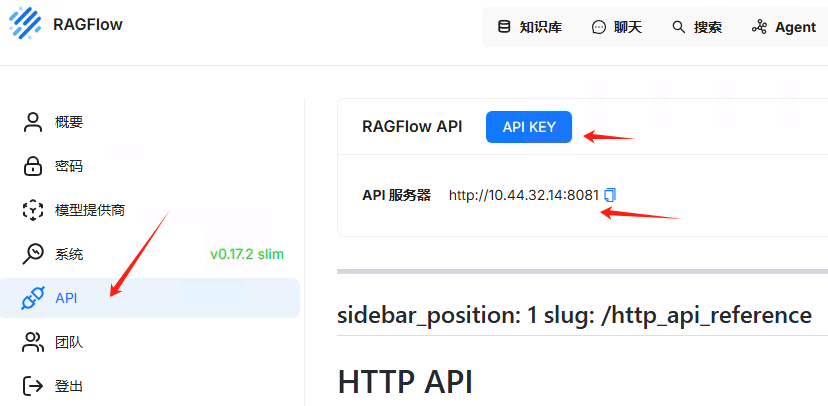Viewport: 828px width, 406px height.
Task: Open the 搜索 tab
Action: tap(698, 27)
